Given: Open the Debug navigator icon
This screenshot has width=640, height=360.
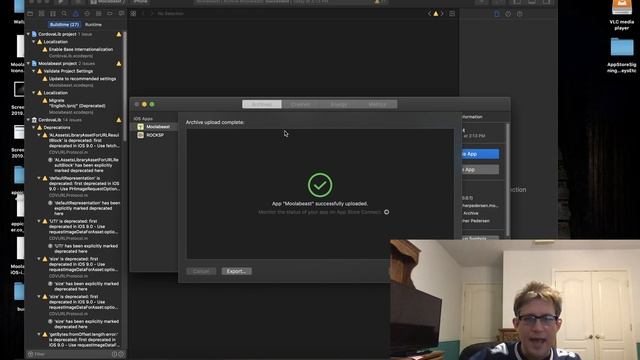Looking at the screenshot, I should (98, 13).
